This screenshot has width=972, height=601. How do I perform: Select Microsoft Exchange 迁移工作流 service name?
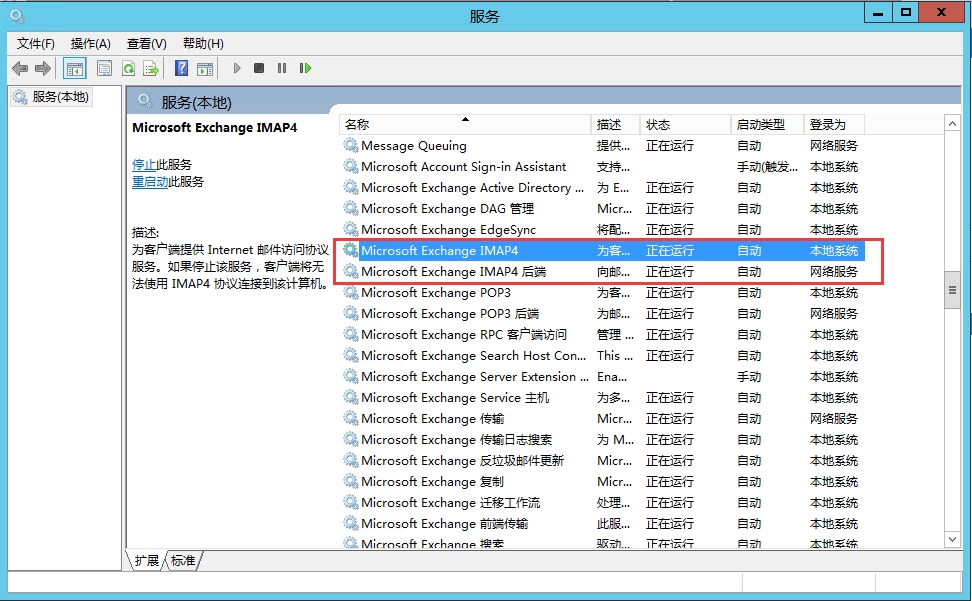451,502
